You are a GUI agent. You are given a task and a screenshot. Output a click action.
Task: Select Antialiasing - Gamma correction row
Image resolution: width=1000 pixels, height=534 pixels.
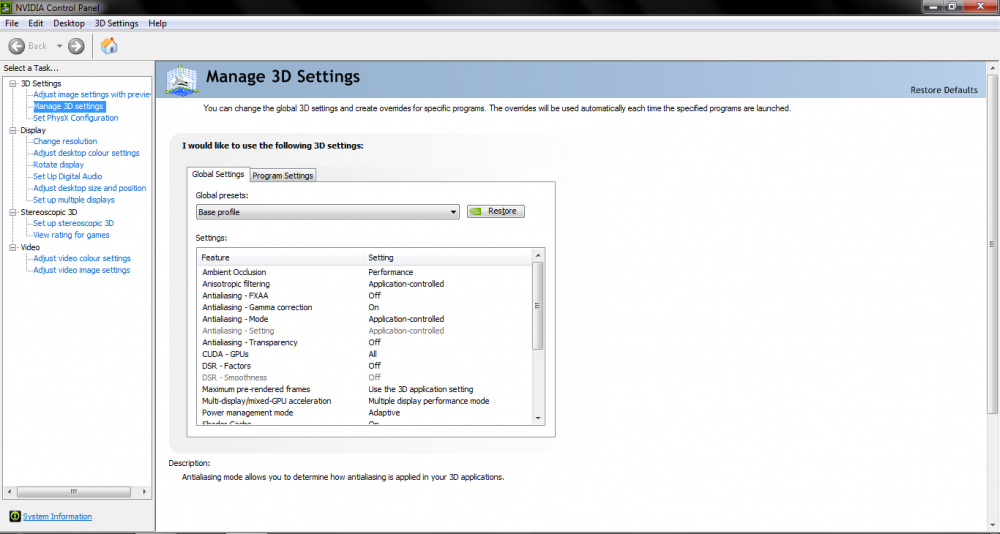pyautogui.click(x=364, y=308)
